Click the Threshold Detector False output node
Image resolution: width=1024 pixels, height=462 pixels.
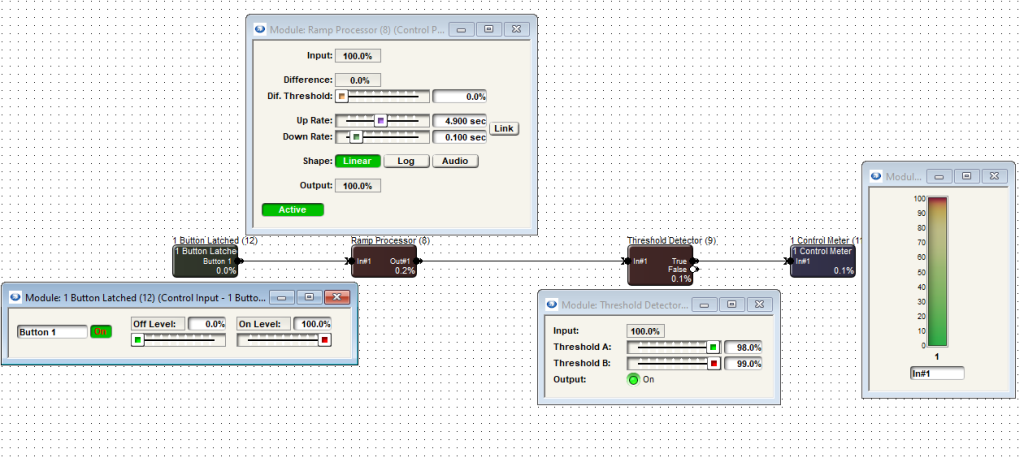tap(694, 270)
